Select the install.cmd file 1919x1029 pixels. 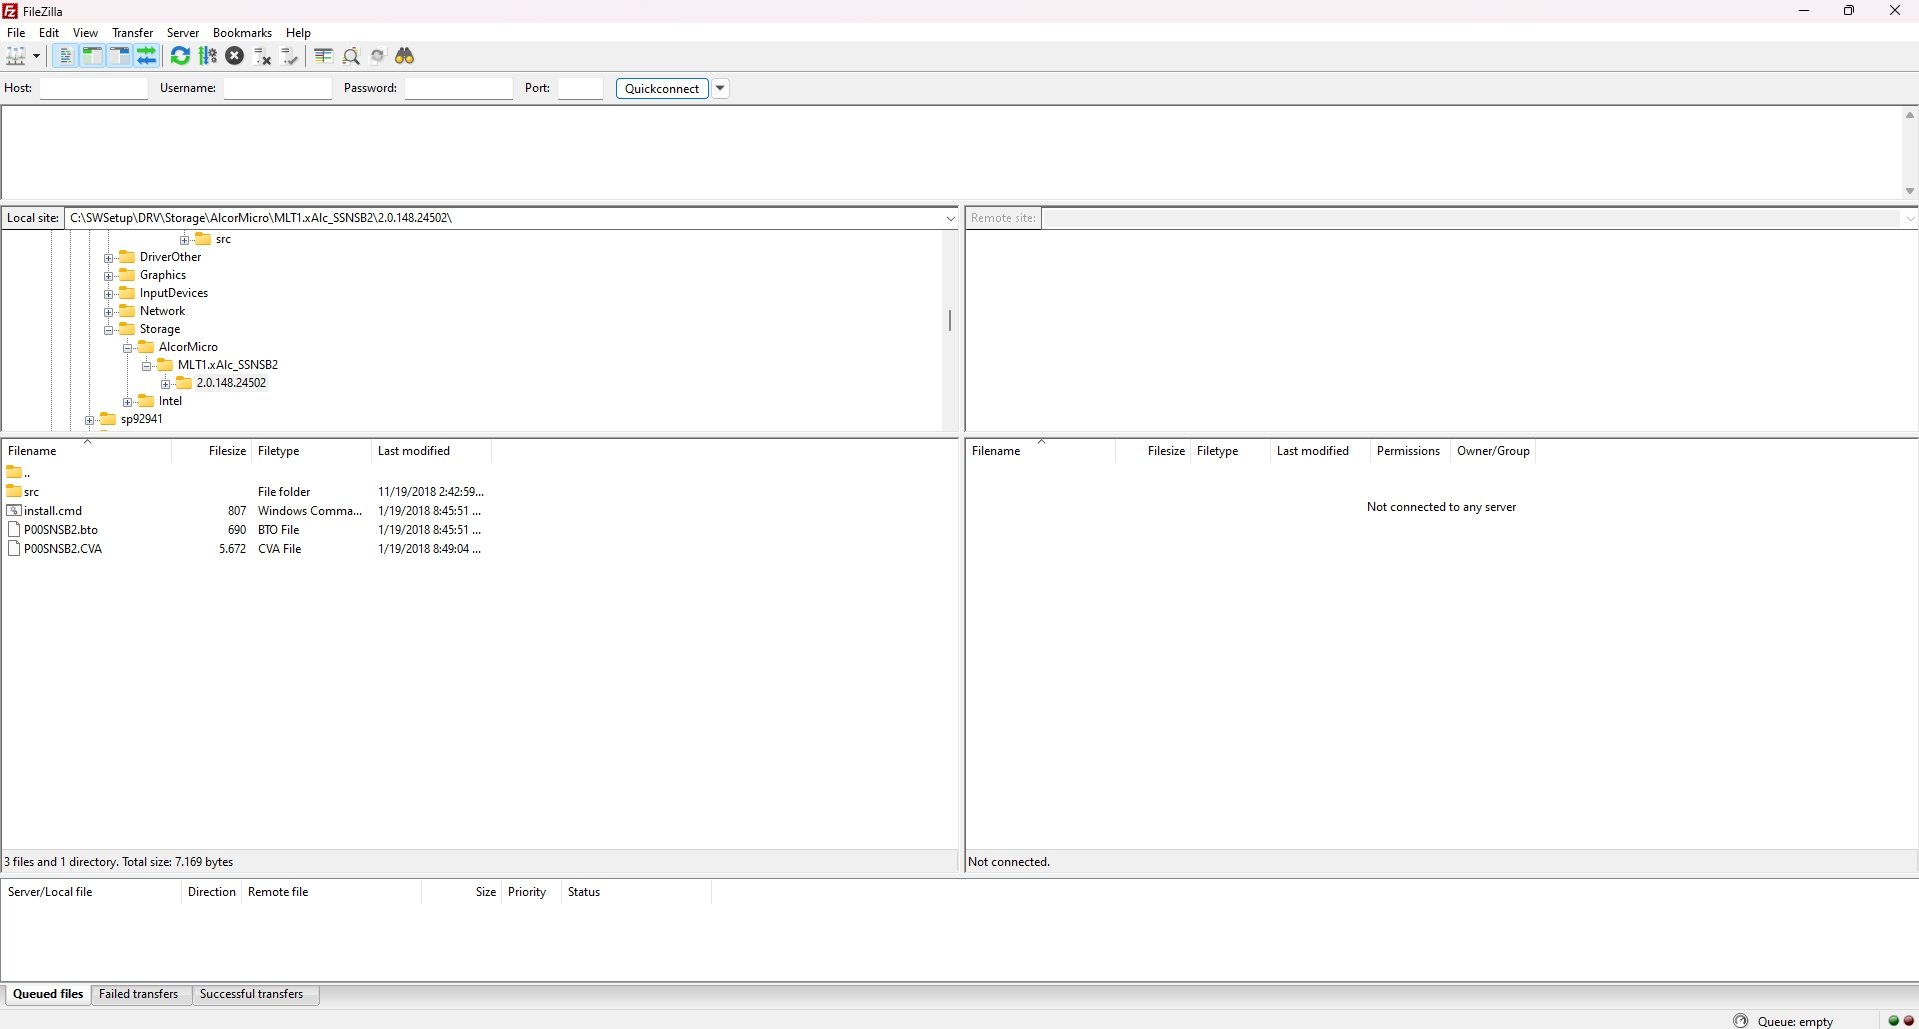[52, 511]
